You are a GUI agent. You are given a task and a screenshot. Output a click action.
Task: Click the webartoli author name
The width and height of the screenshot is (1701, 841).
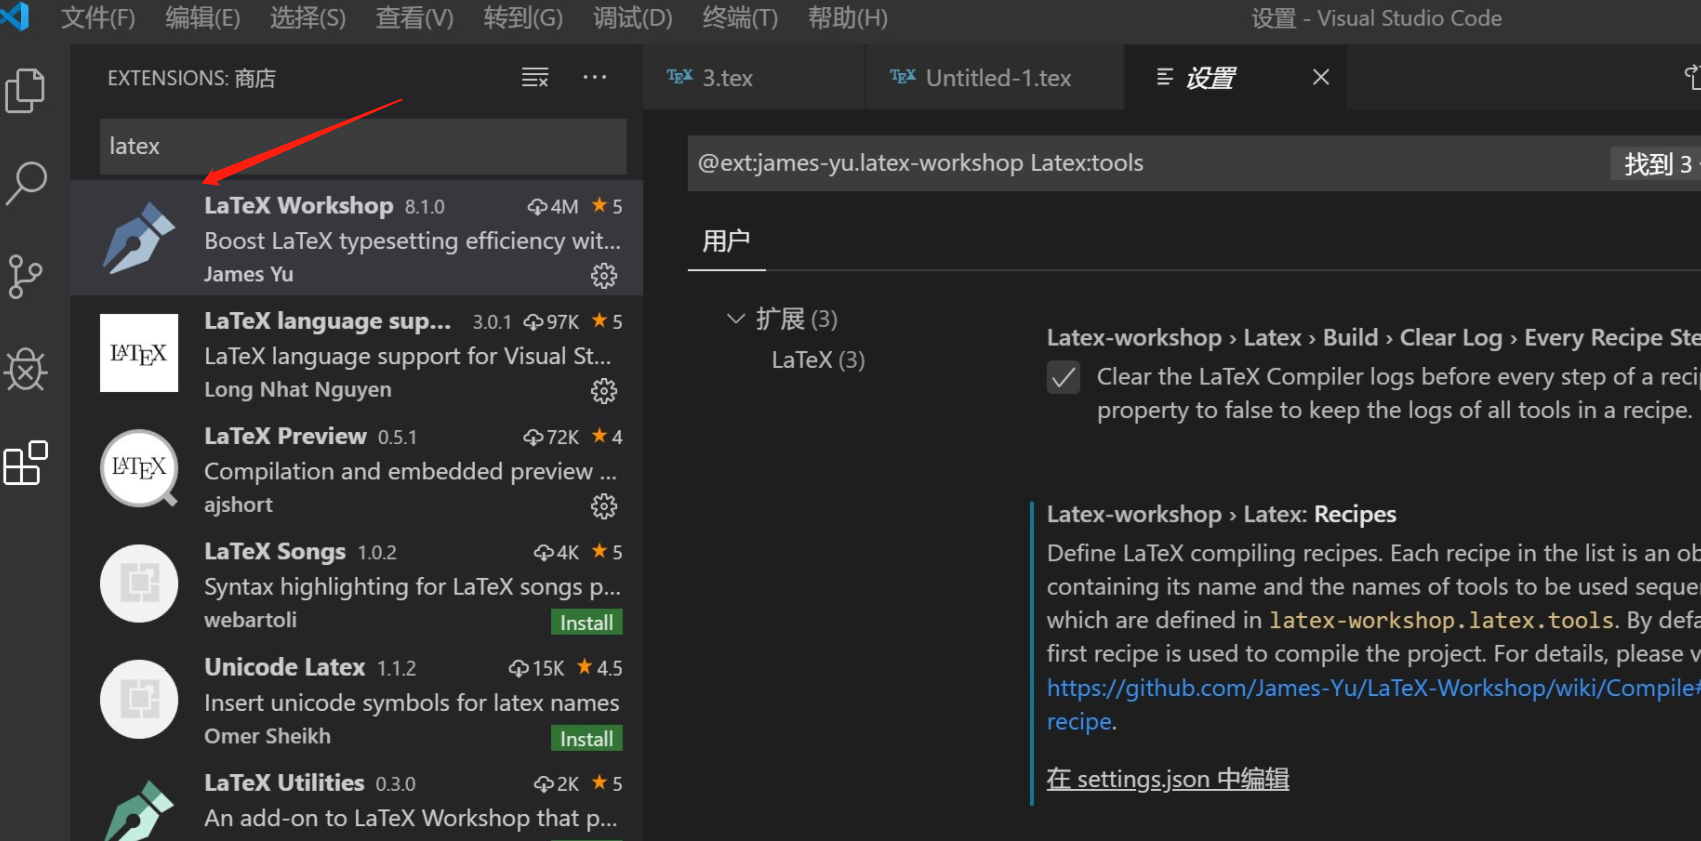coord(250,620)
